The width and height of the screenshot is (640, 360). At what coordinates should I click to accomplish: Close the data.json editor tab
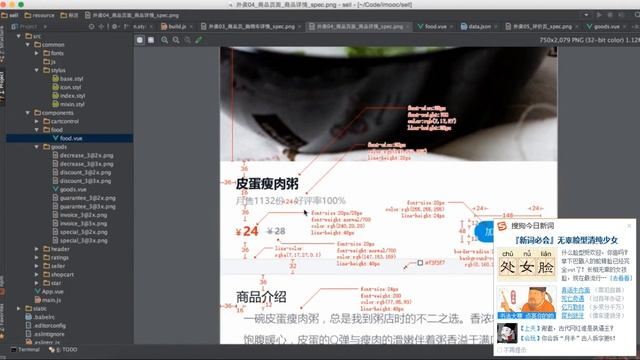[x=496, y=27]
